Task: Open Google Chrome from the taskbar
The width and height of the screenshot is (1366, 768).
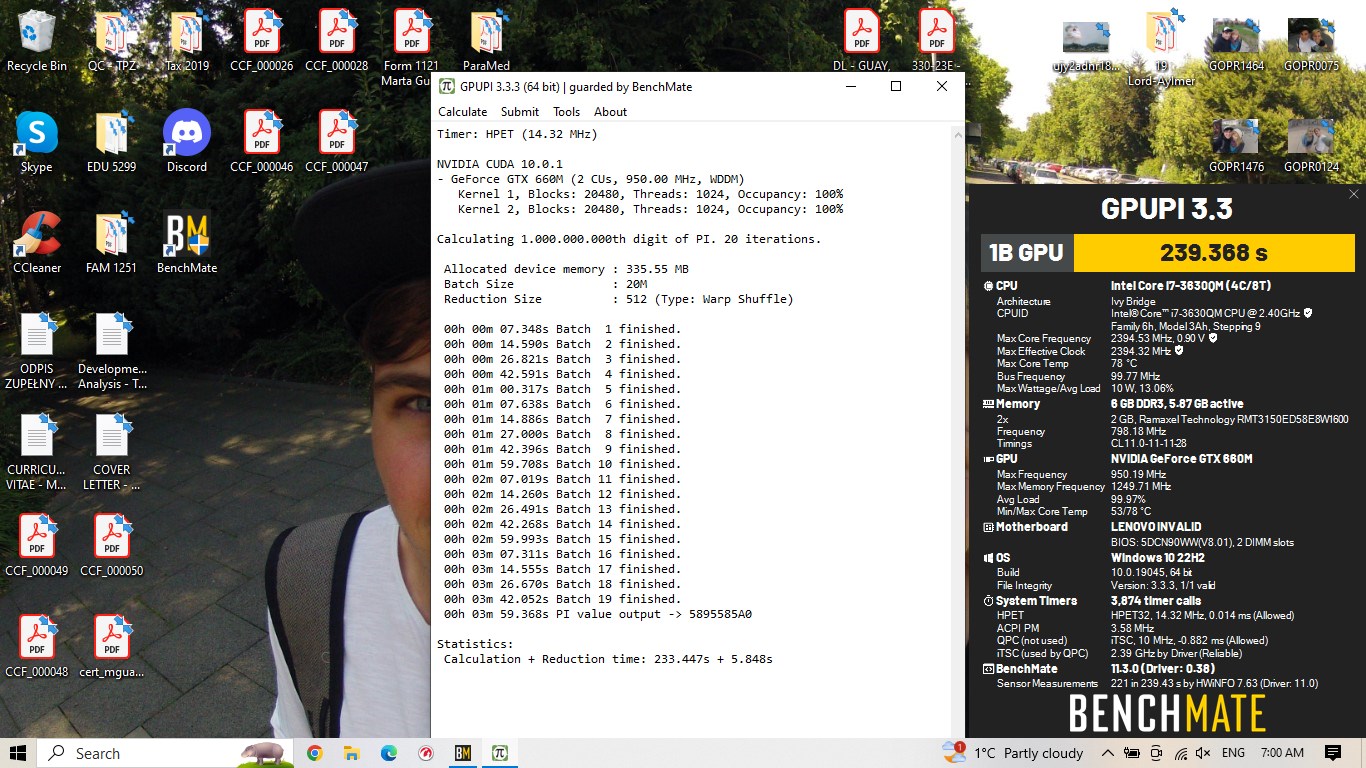Action: click(314, 753)
